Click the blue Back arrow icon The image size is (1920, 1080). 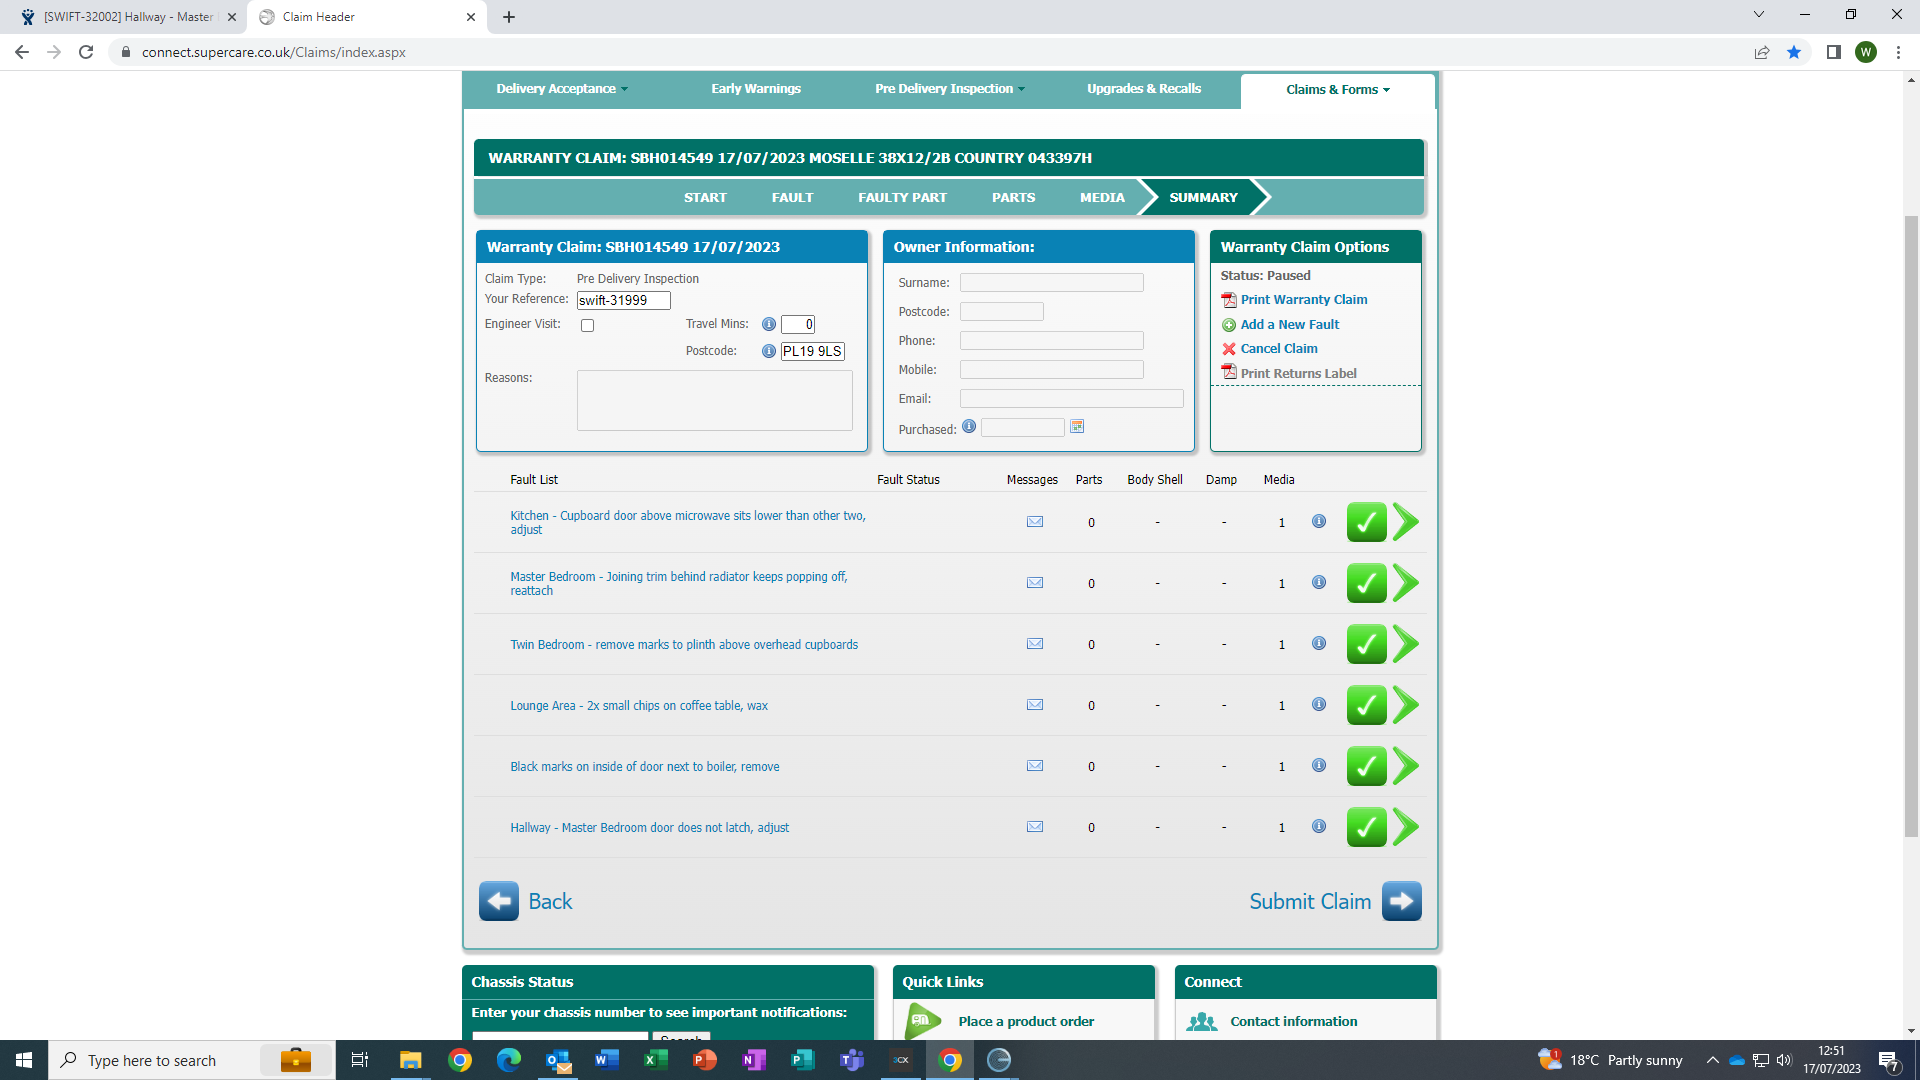coord(499,901)
